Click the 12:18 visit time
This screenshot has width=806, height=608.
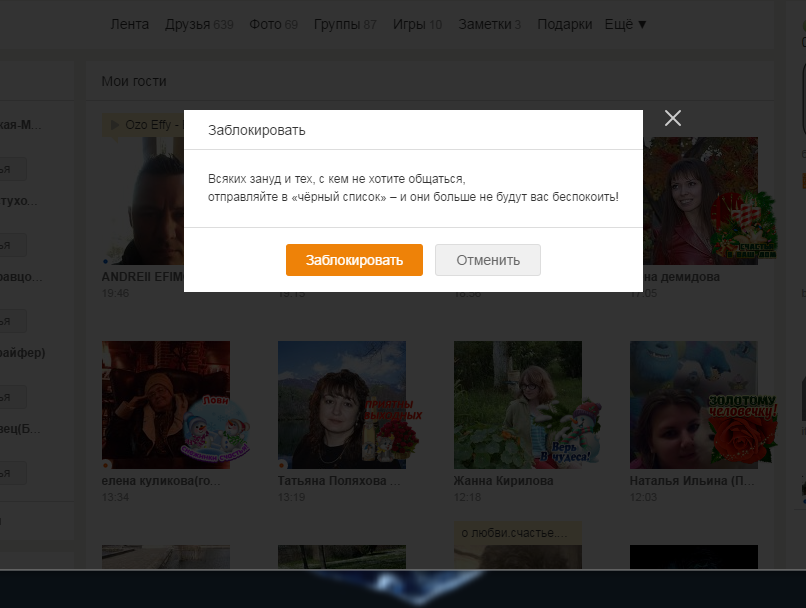coord(467,497)
